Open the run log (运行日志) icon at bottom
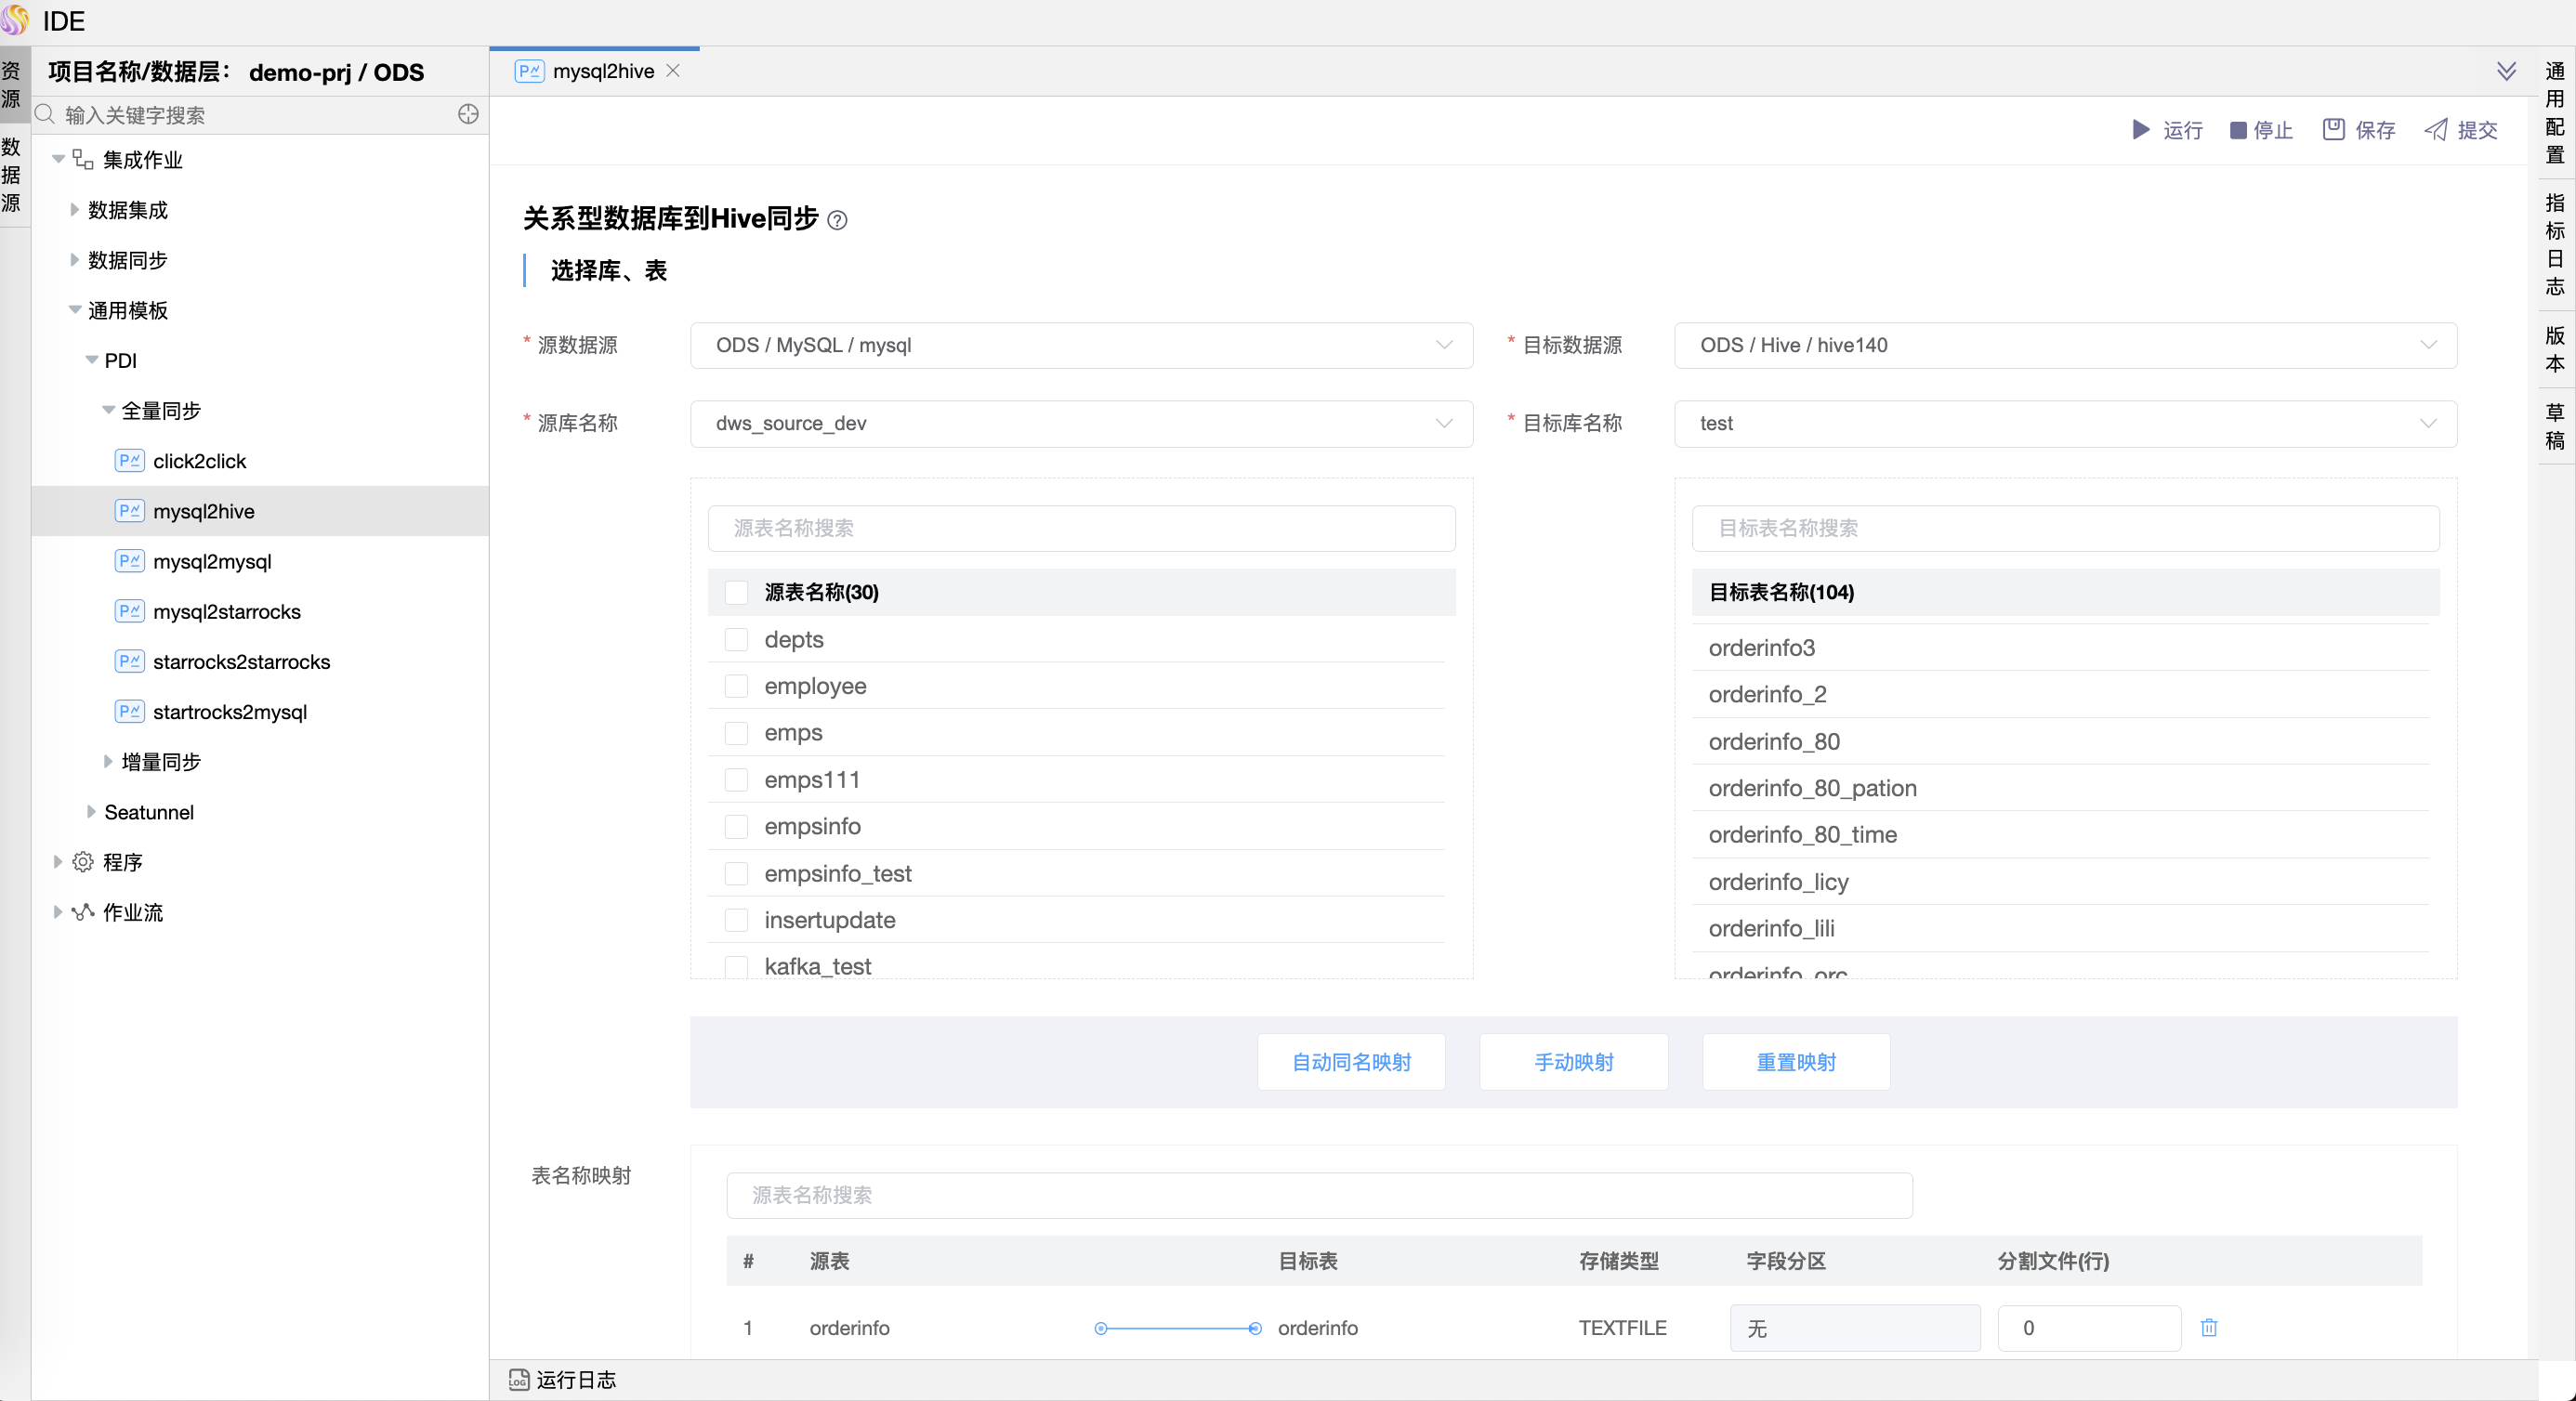 519,1380
